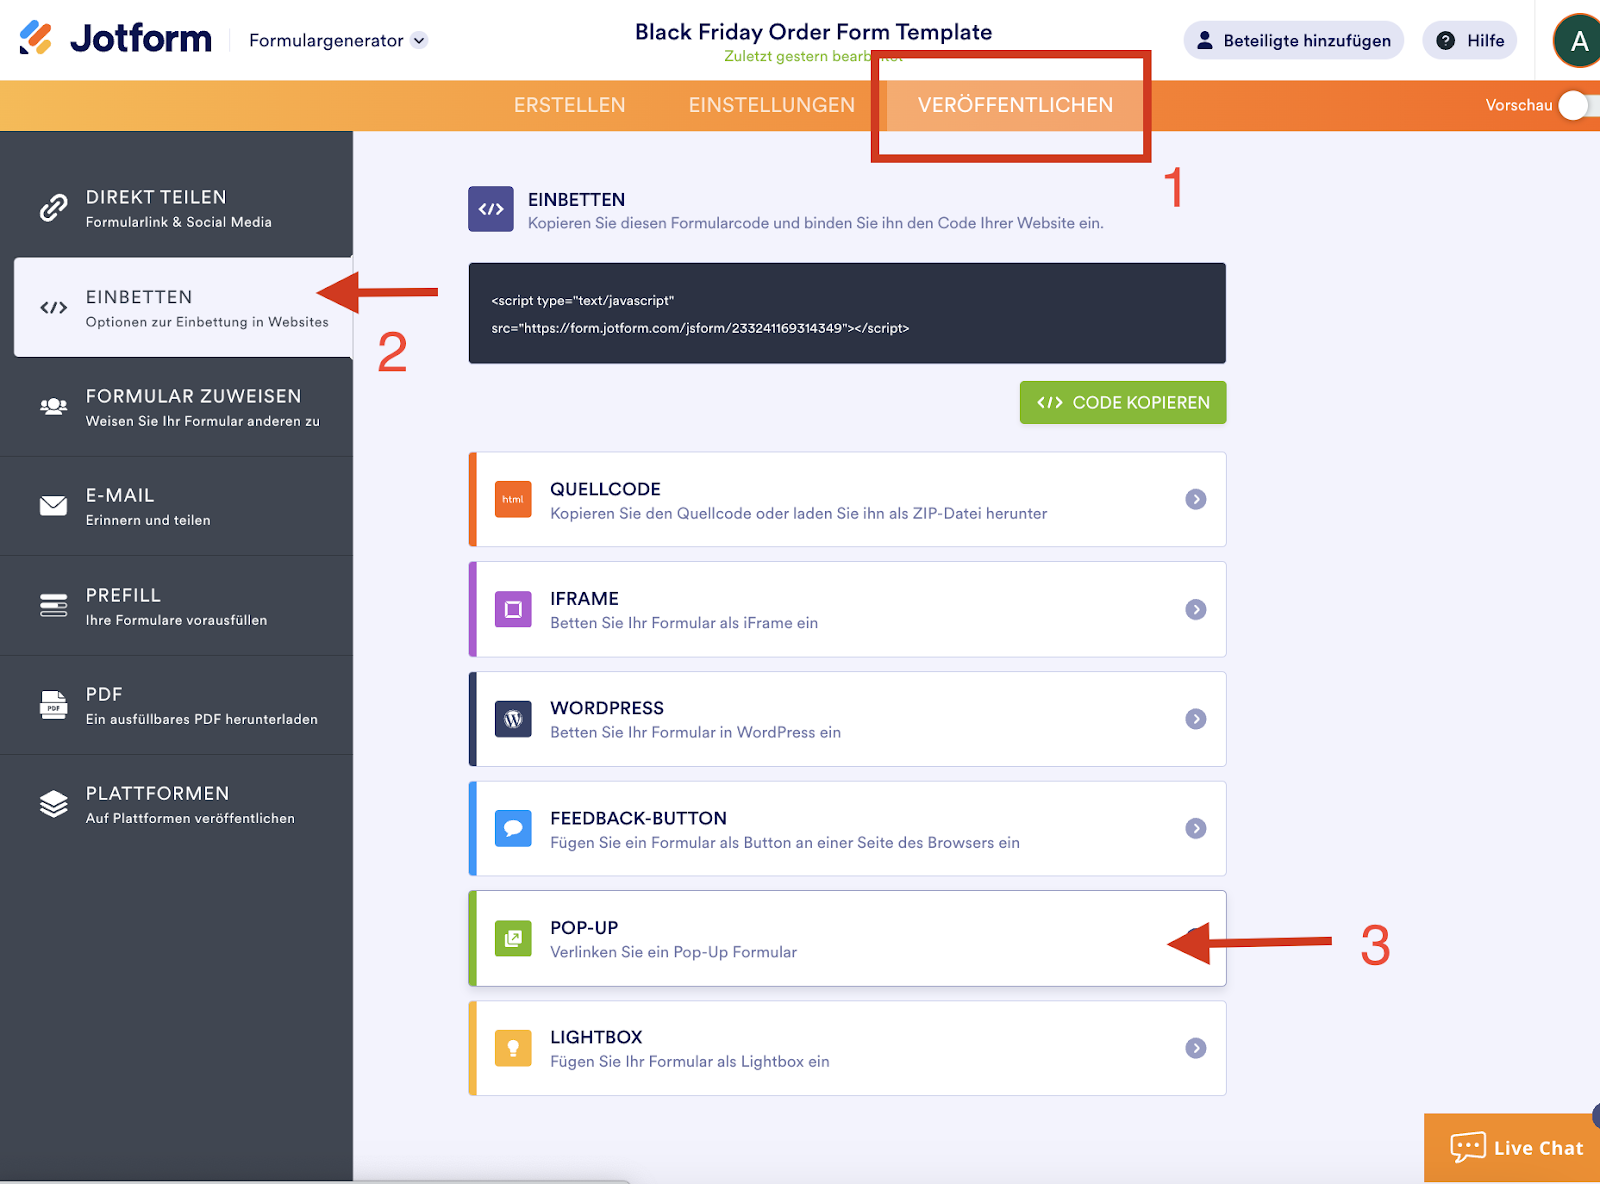The height and width of the screenshot is (1184, 1600).
Task: Switch to the Veröffentlichen tab
Action: click(1015, 105)
